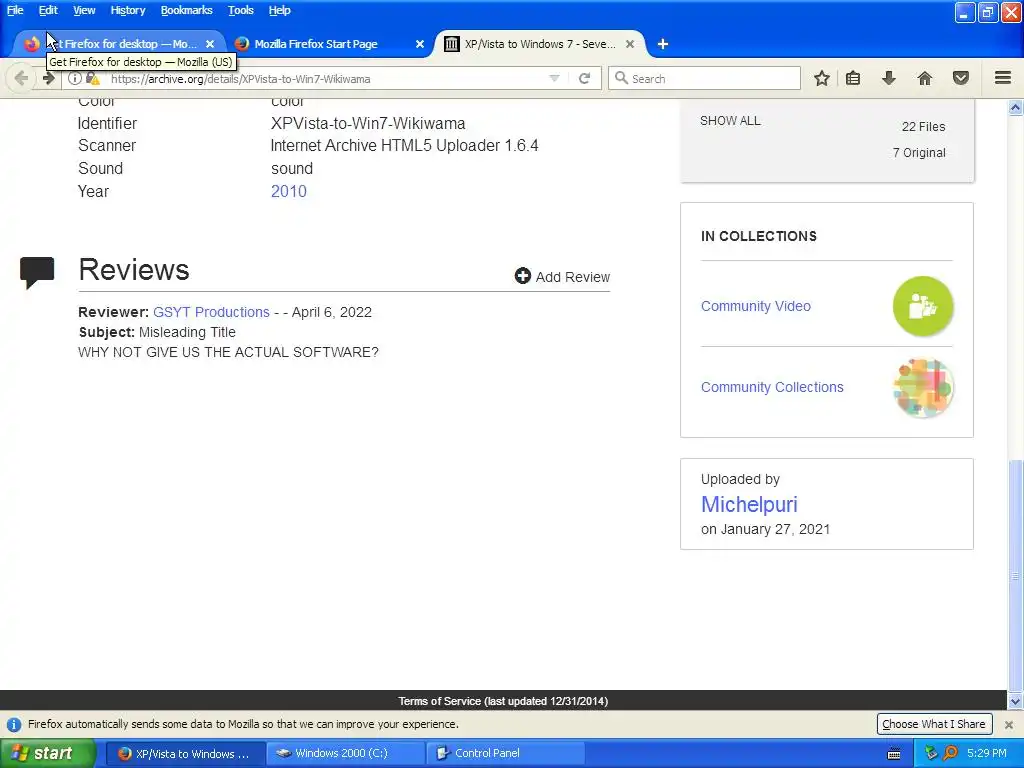Viewport: 1024px width, 768px height.
Task: Click in the URL address field
Action: tap(327, 78)
